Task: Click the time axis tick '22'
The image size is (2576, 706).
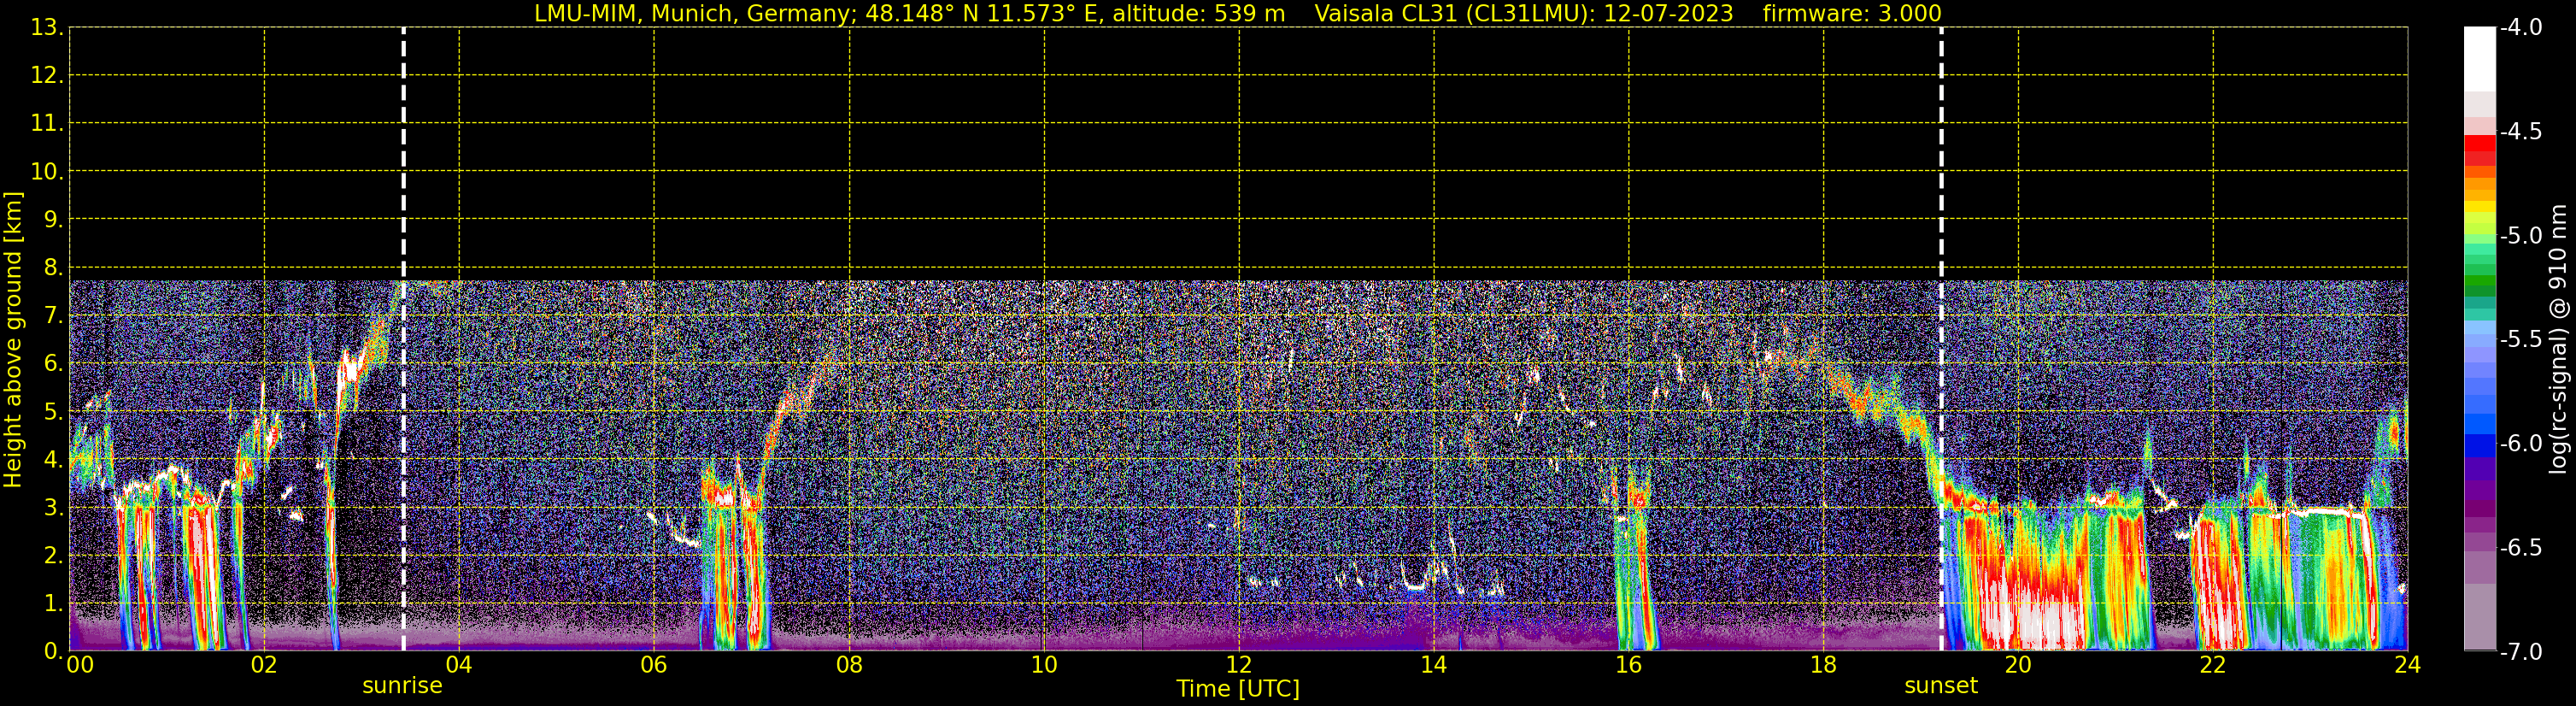Action: (2213, 666)
